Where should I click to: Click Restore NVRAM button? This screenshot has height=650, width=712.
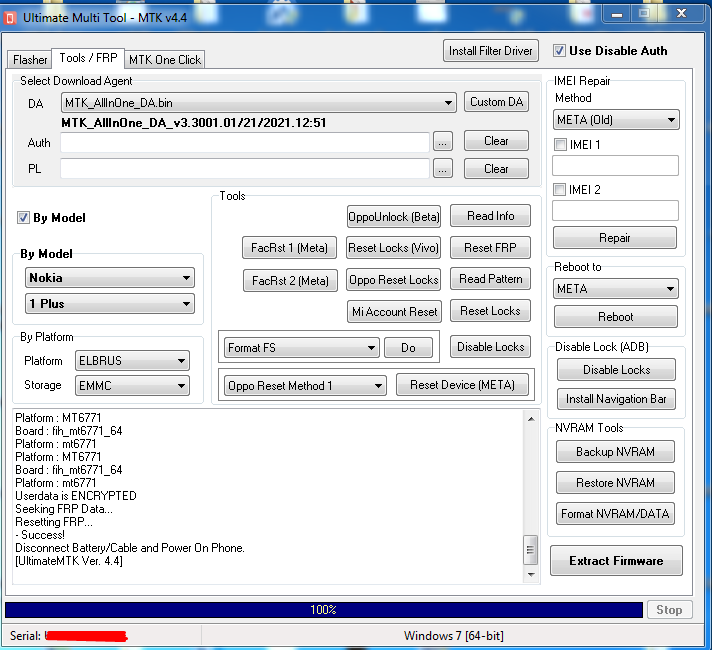pos(615,482)
